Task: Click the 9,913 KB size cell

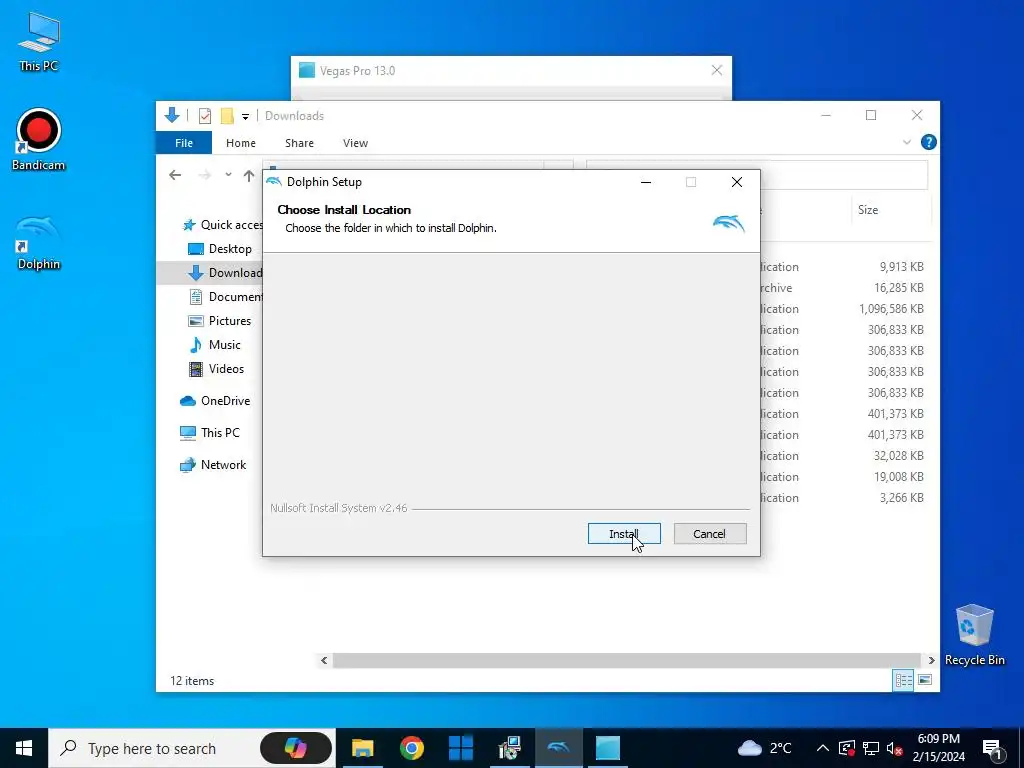Action: (901, 267)
